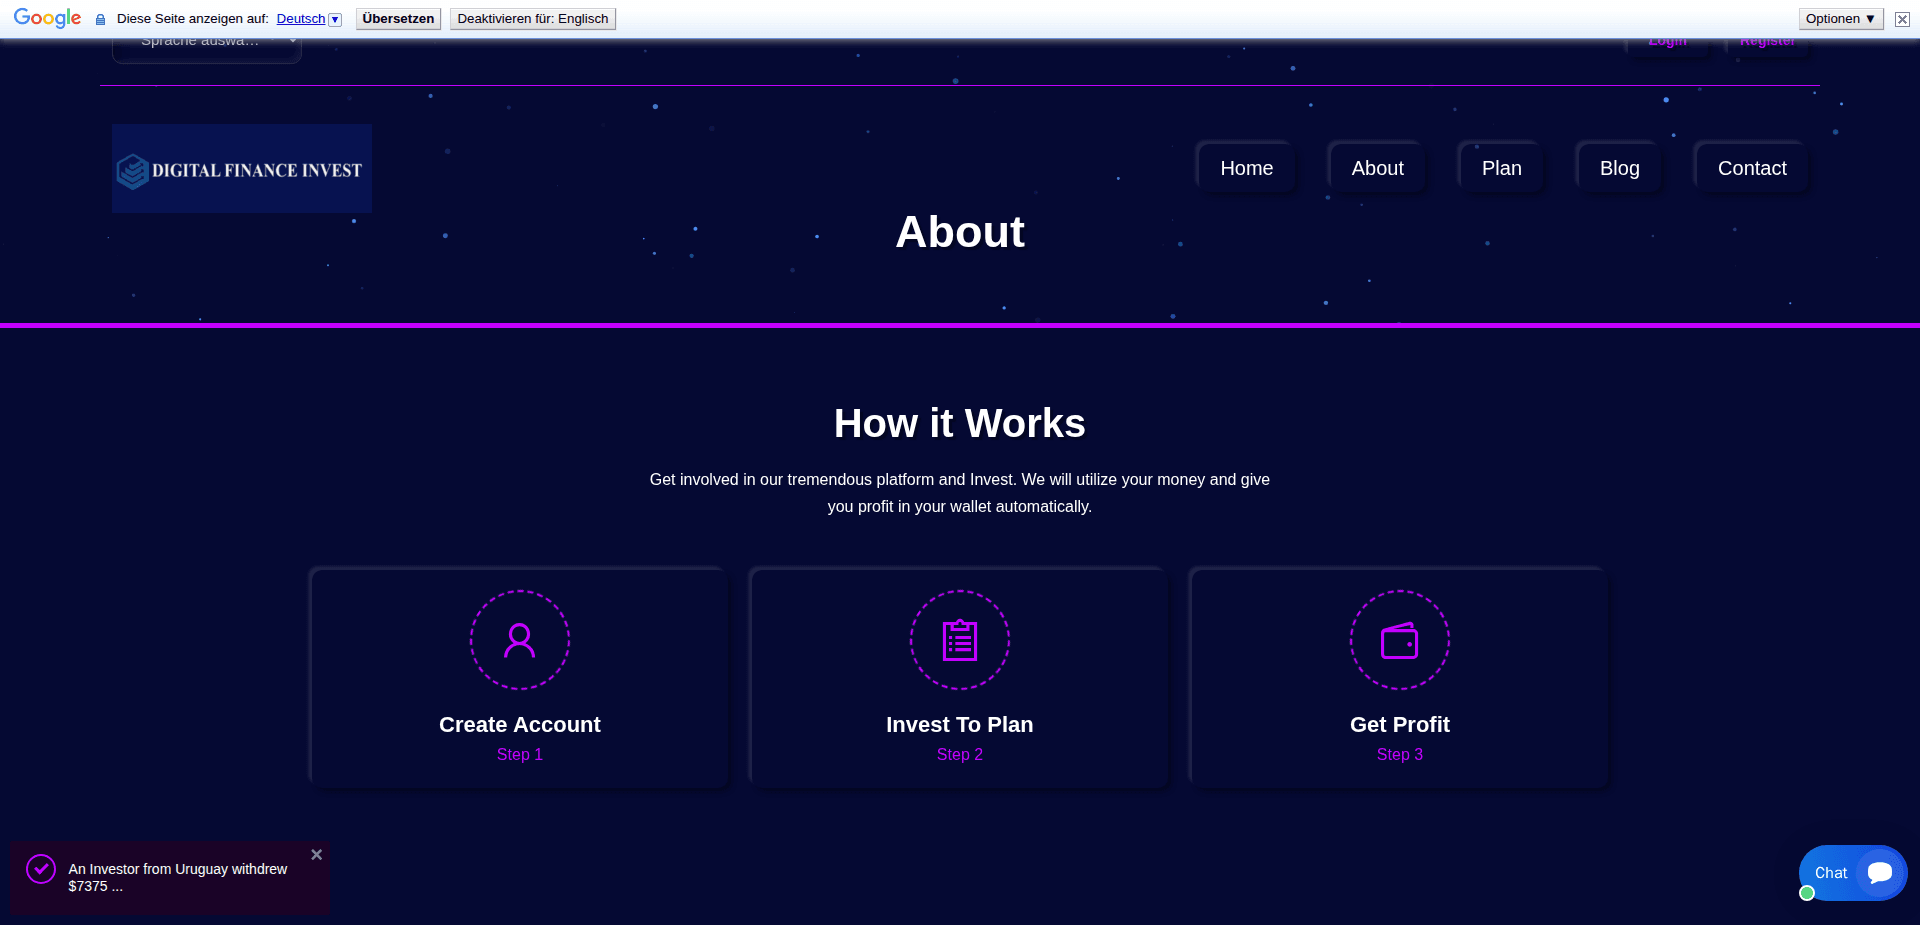This screenshot has width=1920, height=925.
Task: Disable translation via Deaktivieren für: Englisch
Action: click(532, 18)
